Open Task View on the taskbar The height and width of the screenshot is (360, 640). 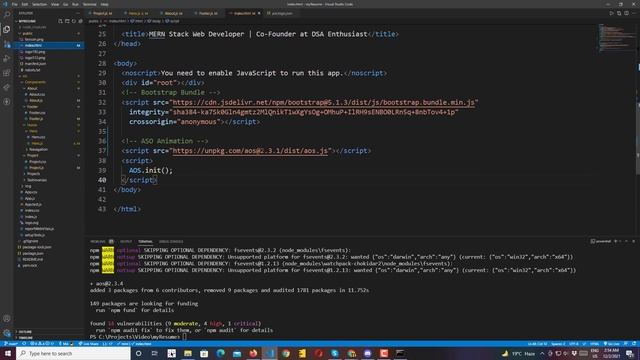155,353
